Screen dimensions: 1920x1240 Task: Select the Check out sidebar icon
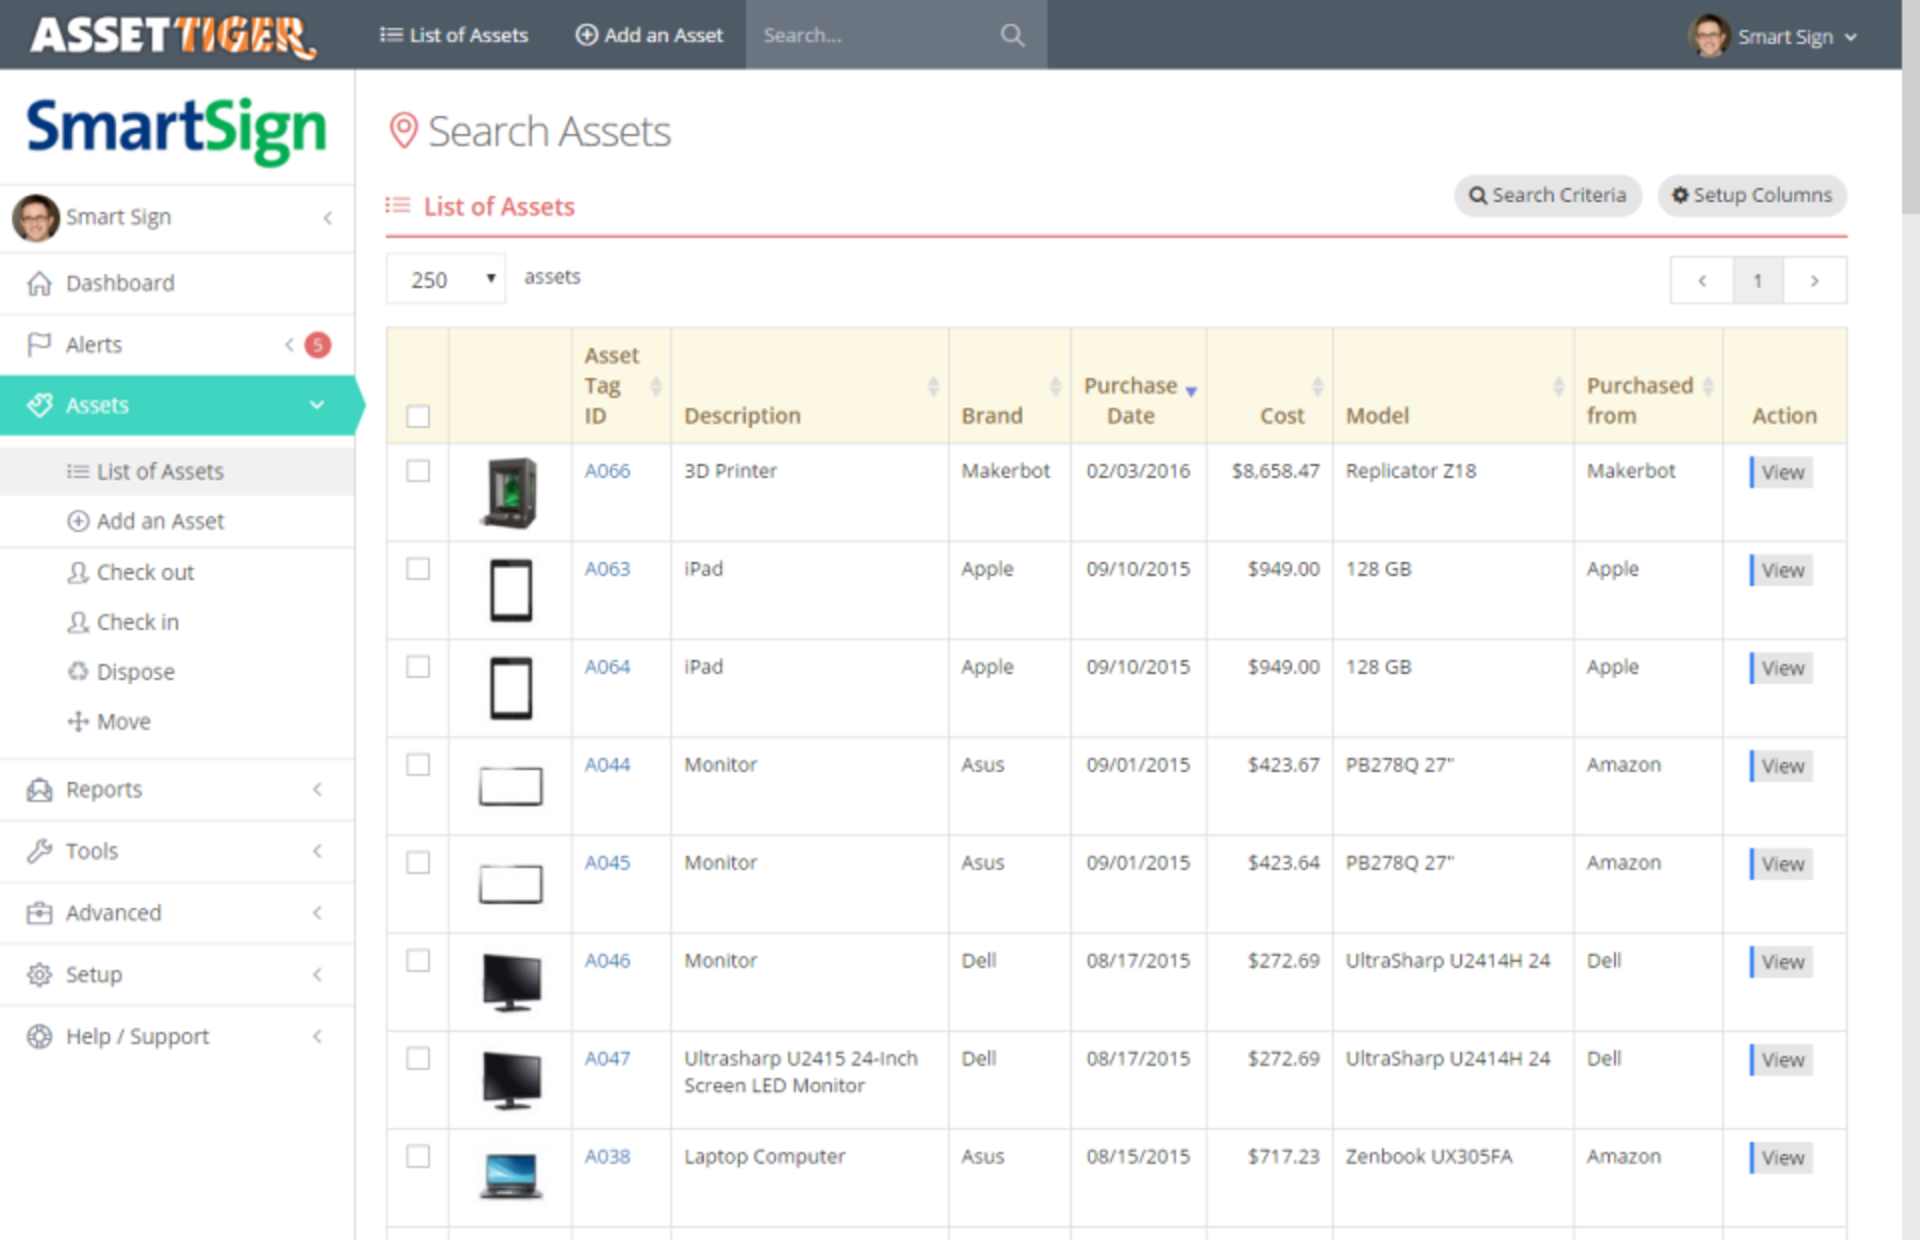(78, 571)
